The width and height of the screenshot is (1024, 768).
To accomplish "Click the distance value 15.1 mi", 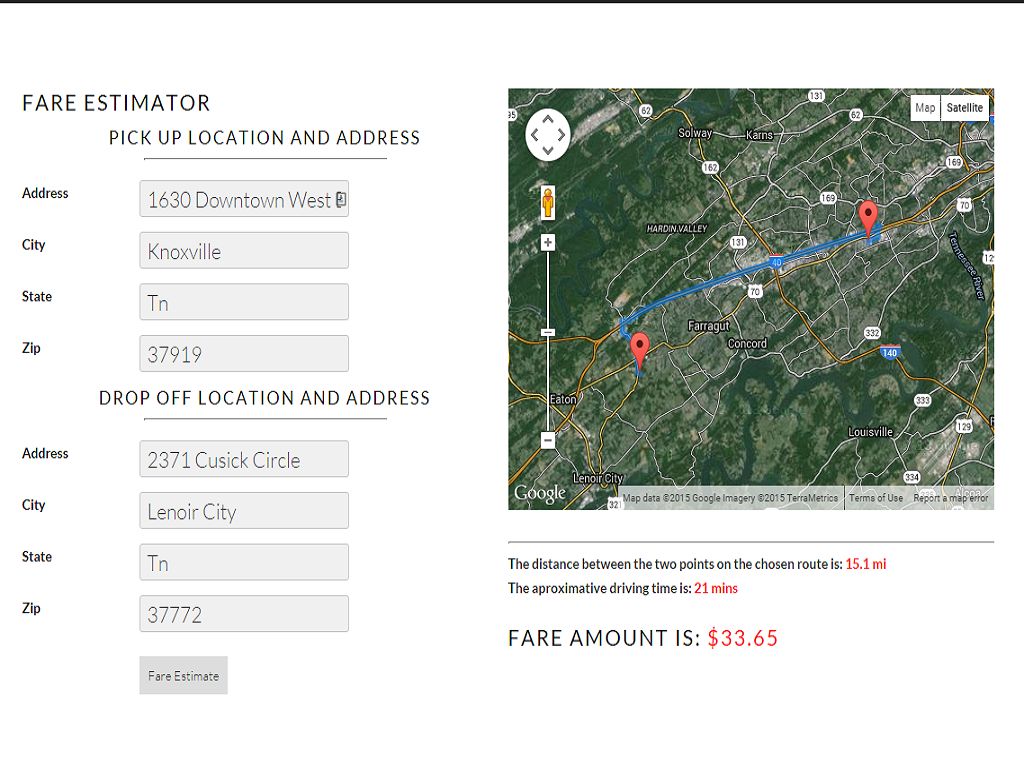I will [866, 564].
